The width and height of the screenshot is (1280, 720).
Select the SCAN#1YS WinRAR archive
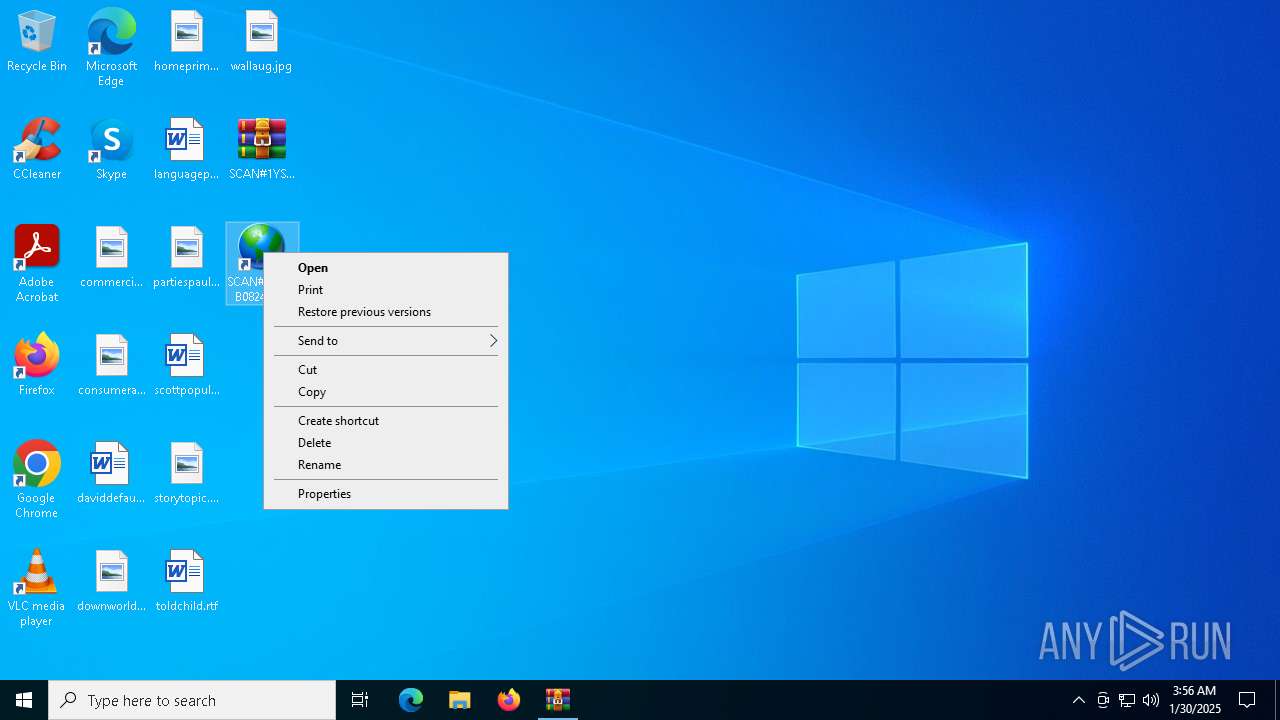pyautogui.click(x=261, y=149)
